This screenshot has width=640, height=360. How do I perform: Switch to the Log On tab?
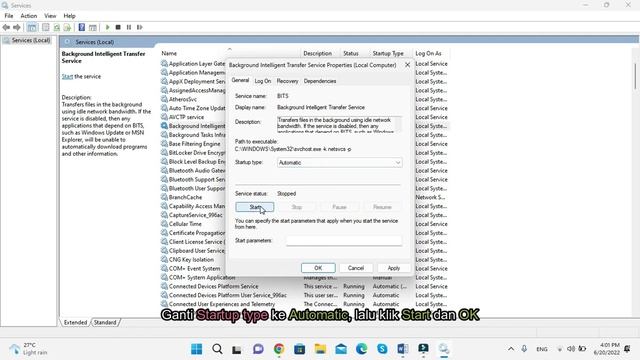262,81
